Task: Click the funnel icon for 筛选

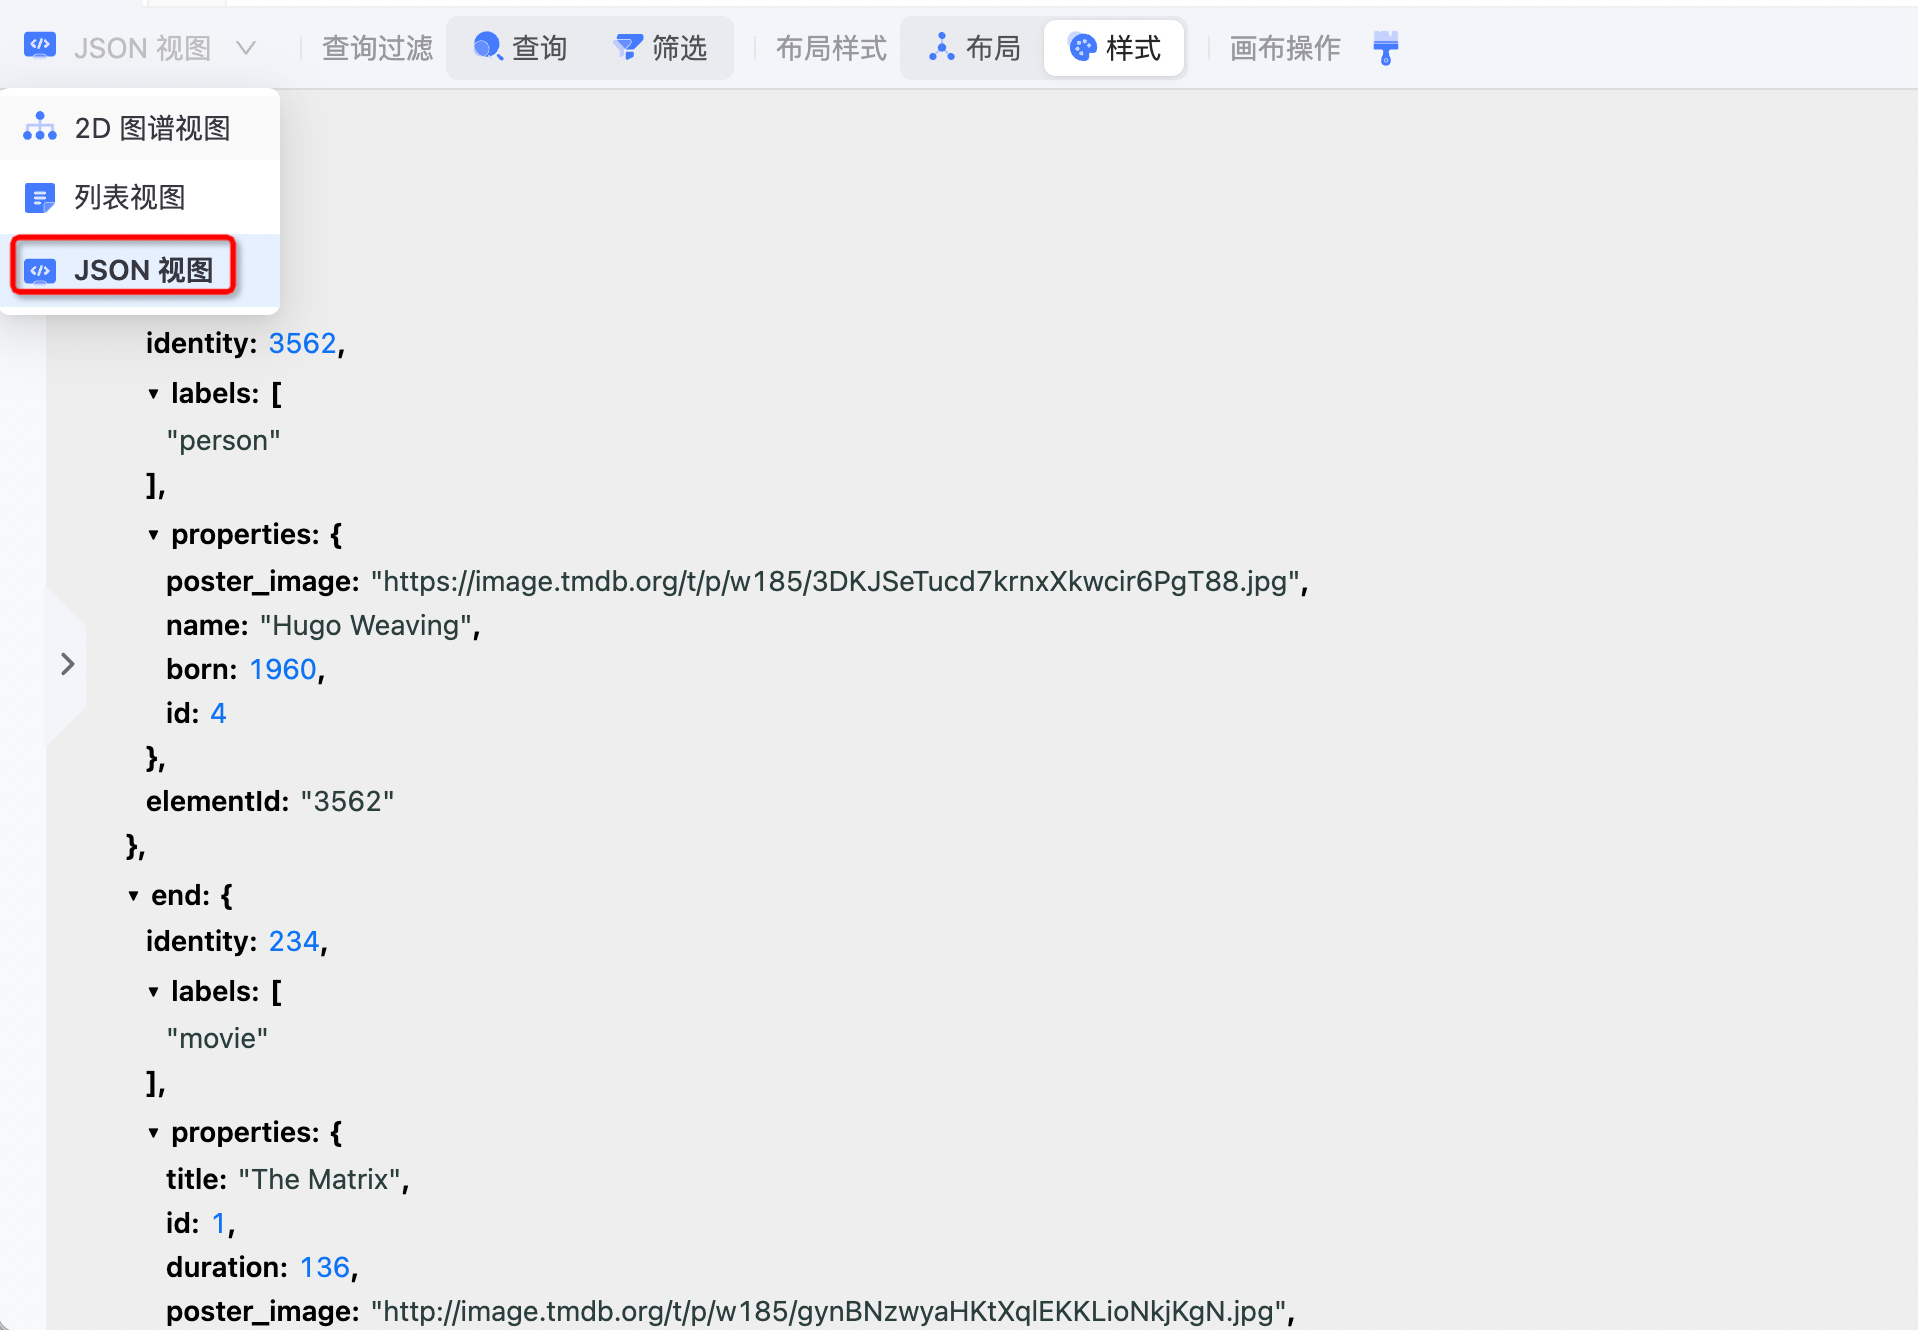Action: pos(628,46)
